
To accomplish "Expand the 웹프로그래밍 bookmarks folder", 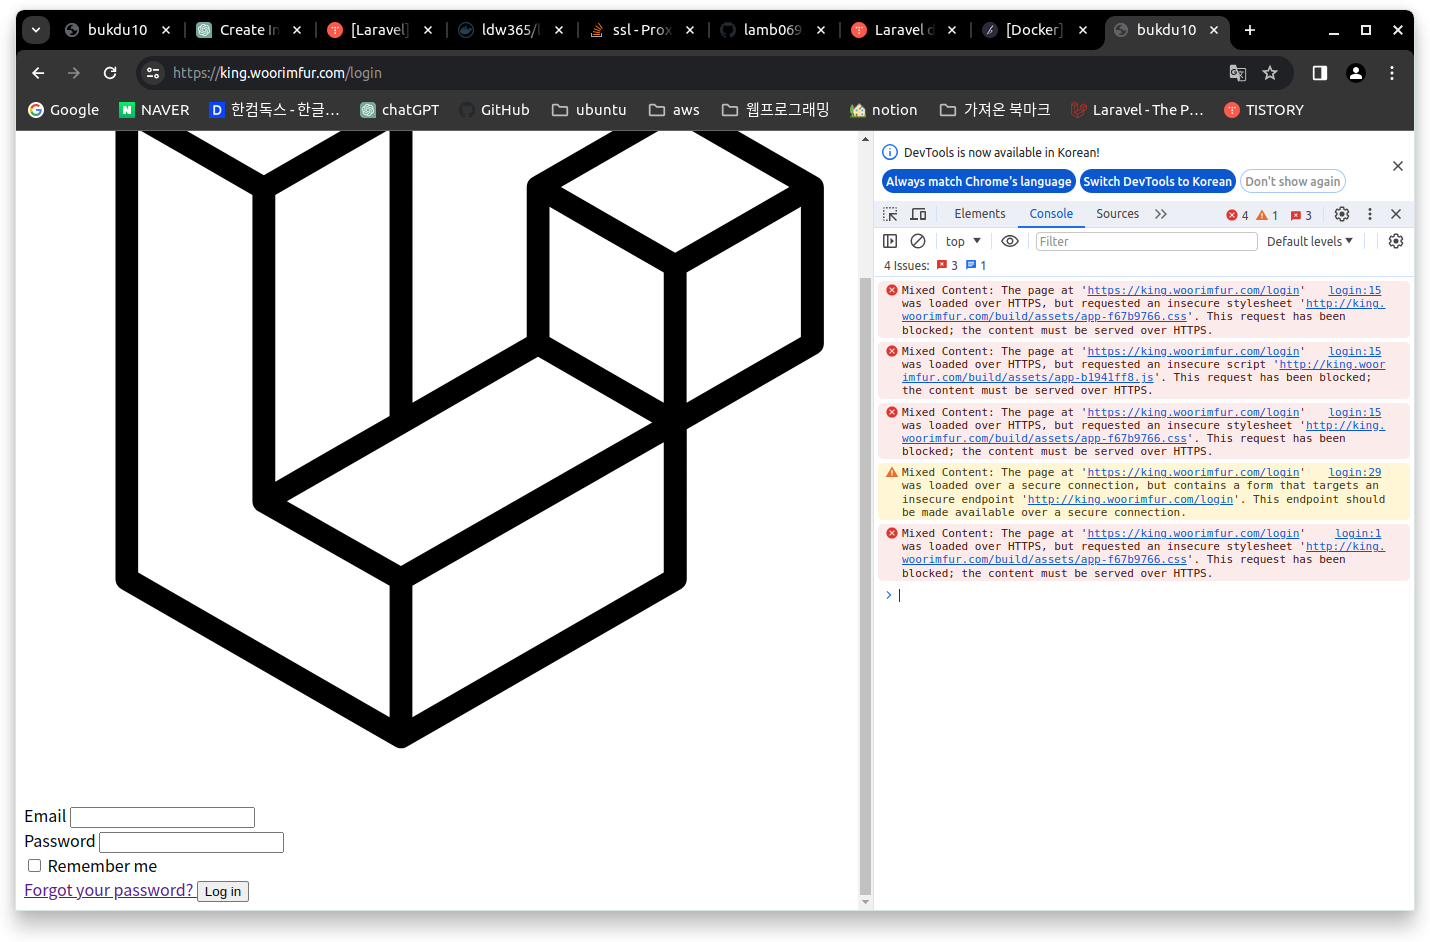I will pos(775,110).
